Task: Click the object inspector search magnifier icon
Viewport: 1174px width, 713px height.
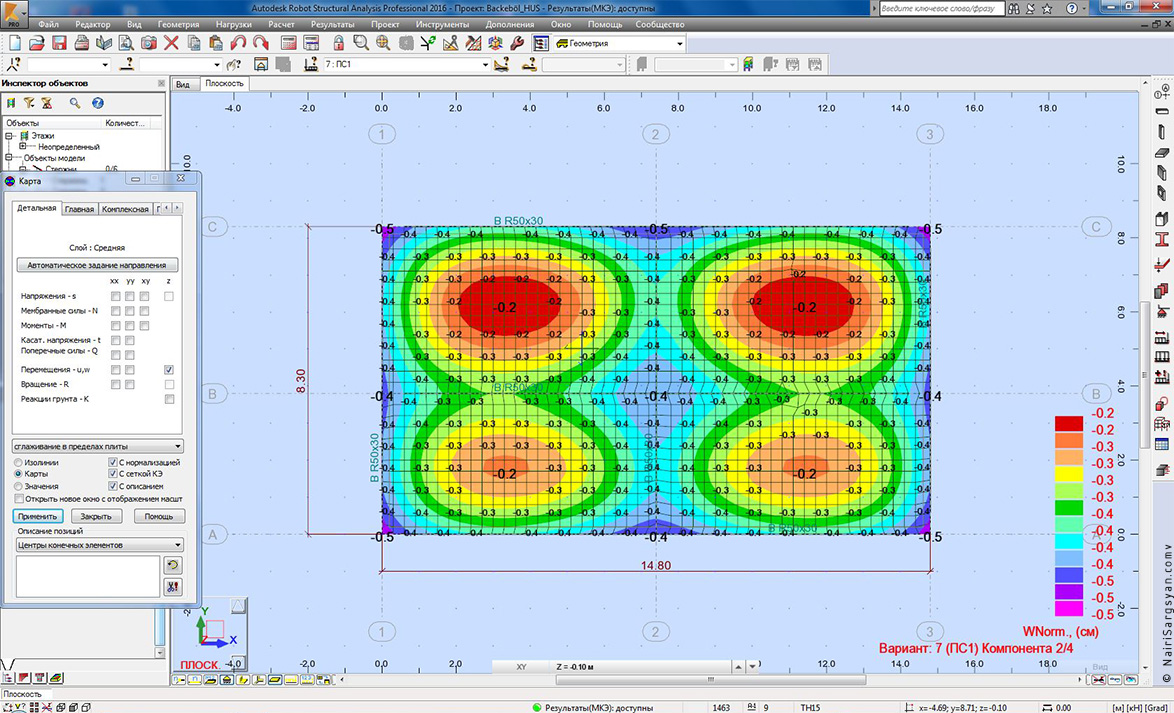Action: tap(75, 103)
